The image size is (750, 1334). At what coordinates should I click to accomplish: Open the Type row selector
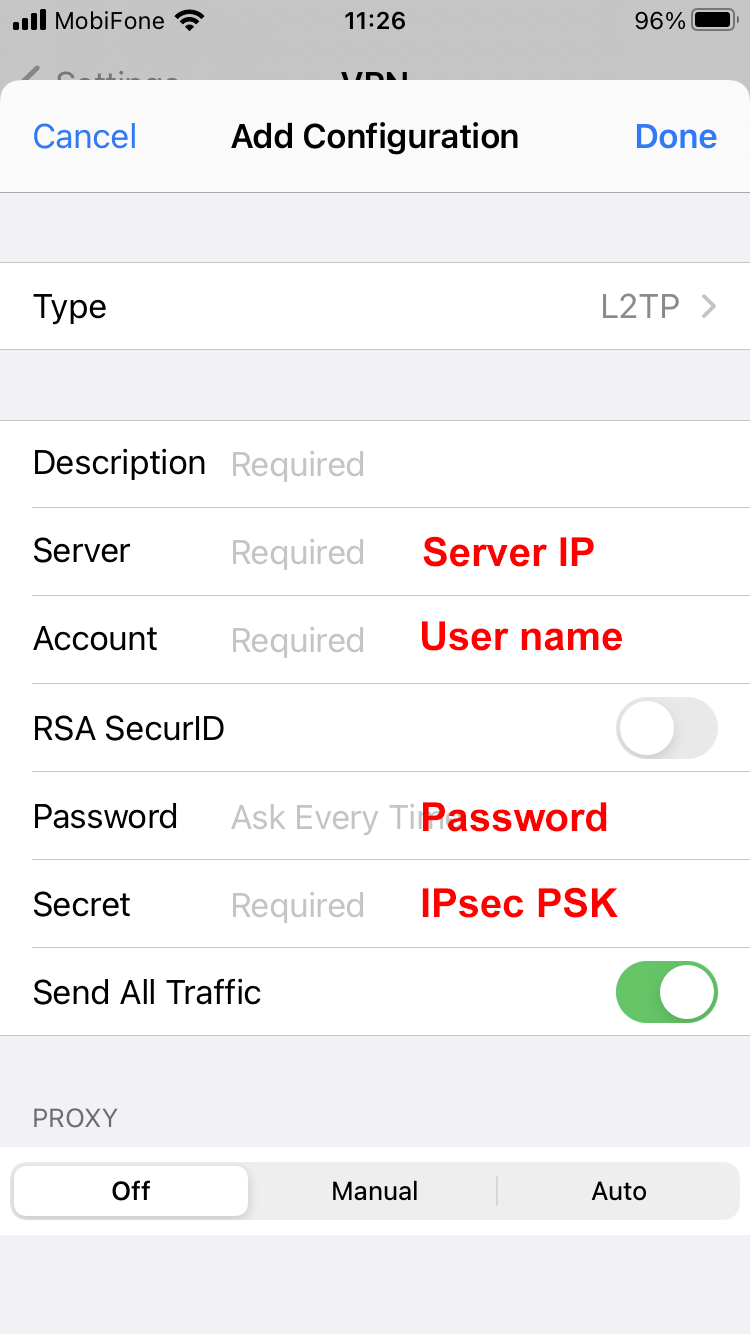point(375,306)
